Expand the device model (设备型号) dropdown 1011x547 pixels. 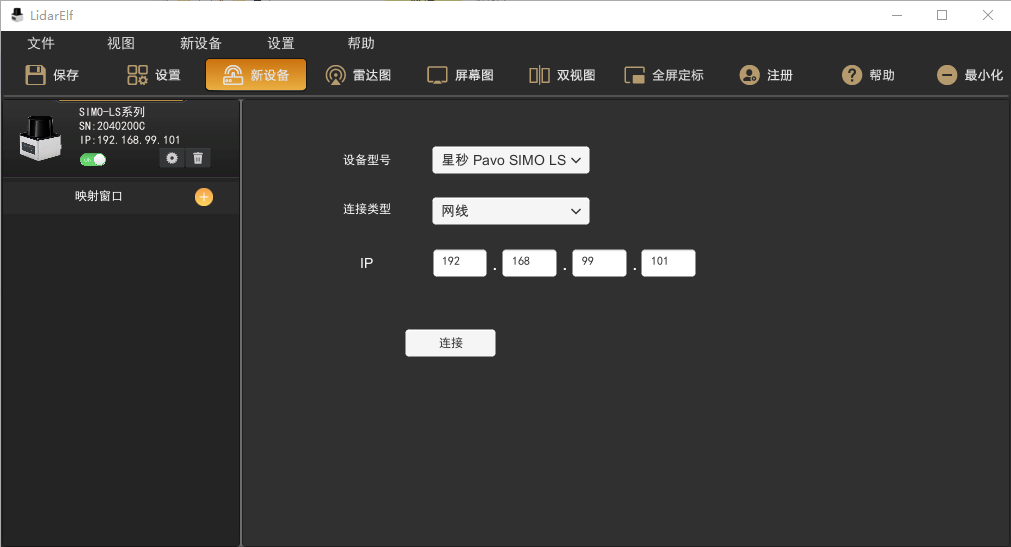coord(510,160)
